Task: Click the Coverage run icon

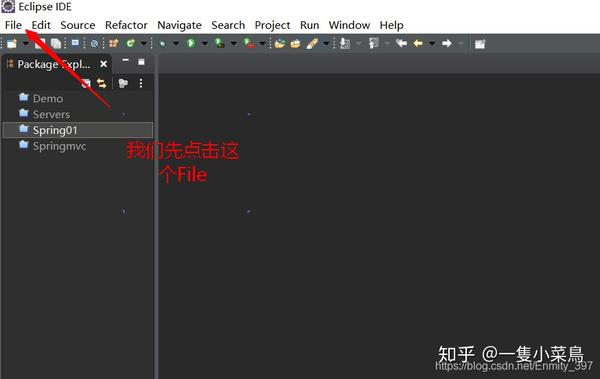Action: (x=220, y=43)
